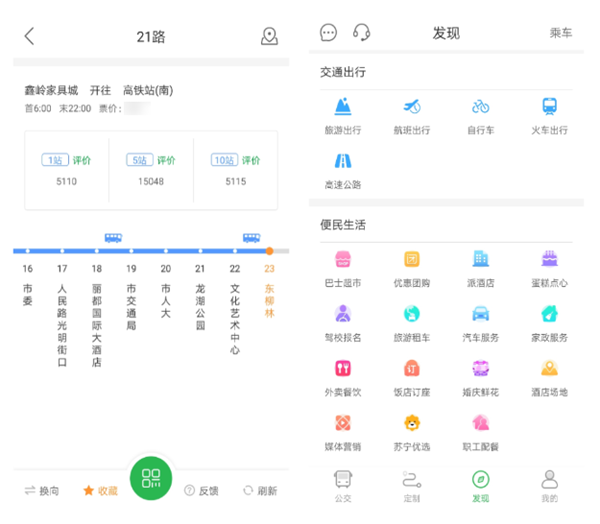Screen dimensions: 600x524
Task: Open the 高速公路 highway icon
Action: coord(342,169)
